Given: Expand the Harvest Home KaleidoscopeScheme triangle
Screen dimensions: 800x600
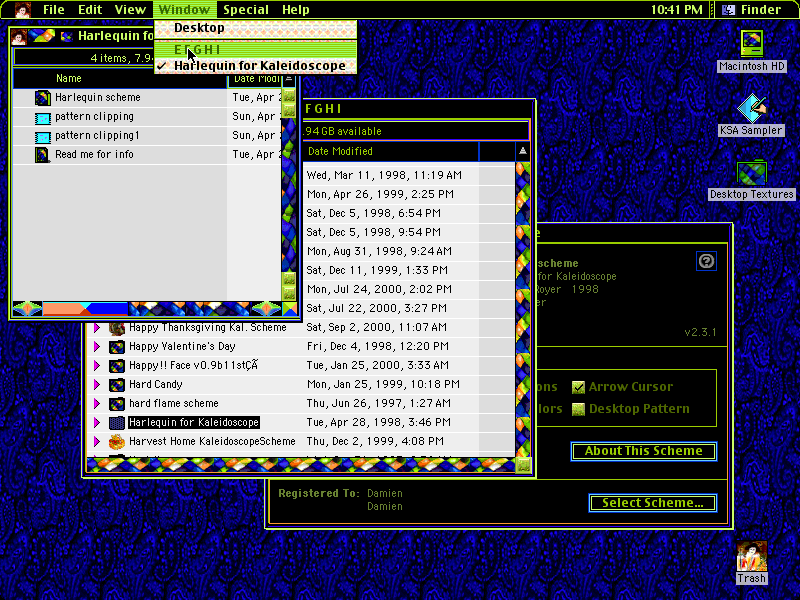Looking at the screenshot, I should pos(97,442).
